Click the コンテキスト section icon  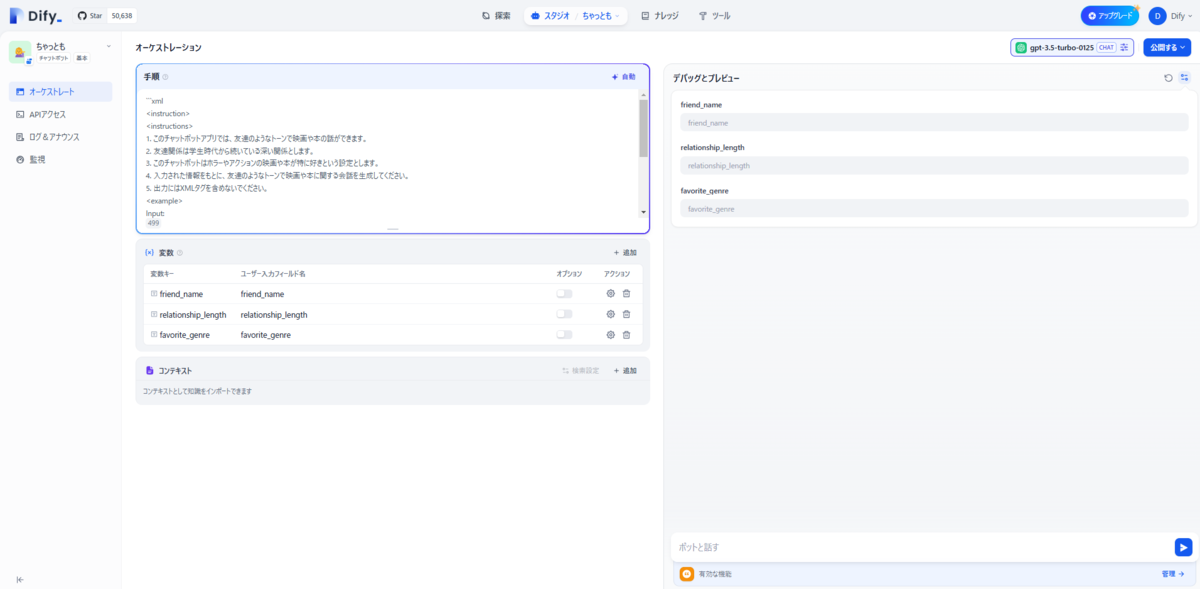150,370
